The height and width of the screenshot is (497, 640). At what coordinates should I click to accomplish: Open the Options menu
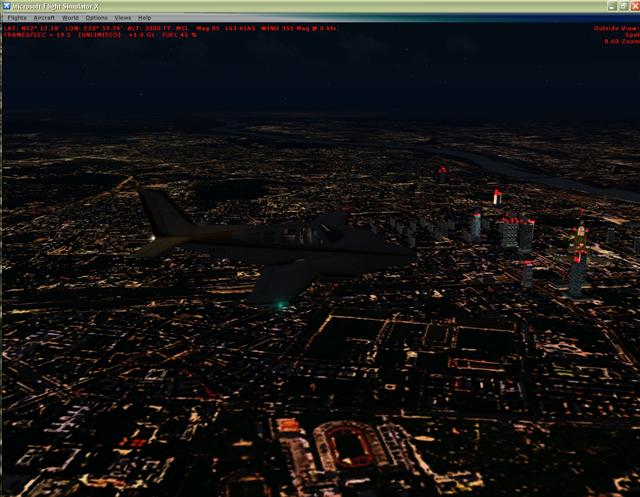[x=97, y=18]
